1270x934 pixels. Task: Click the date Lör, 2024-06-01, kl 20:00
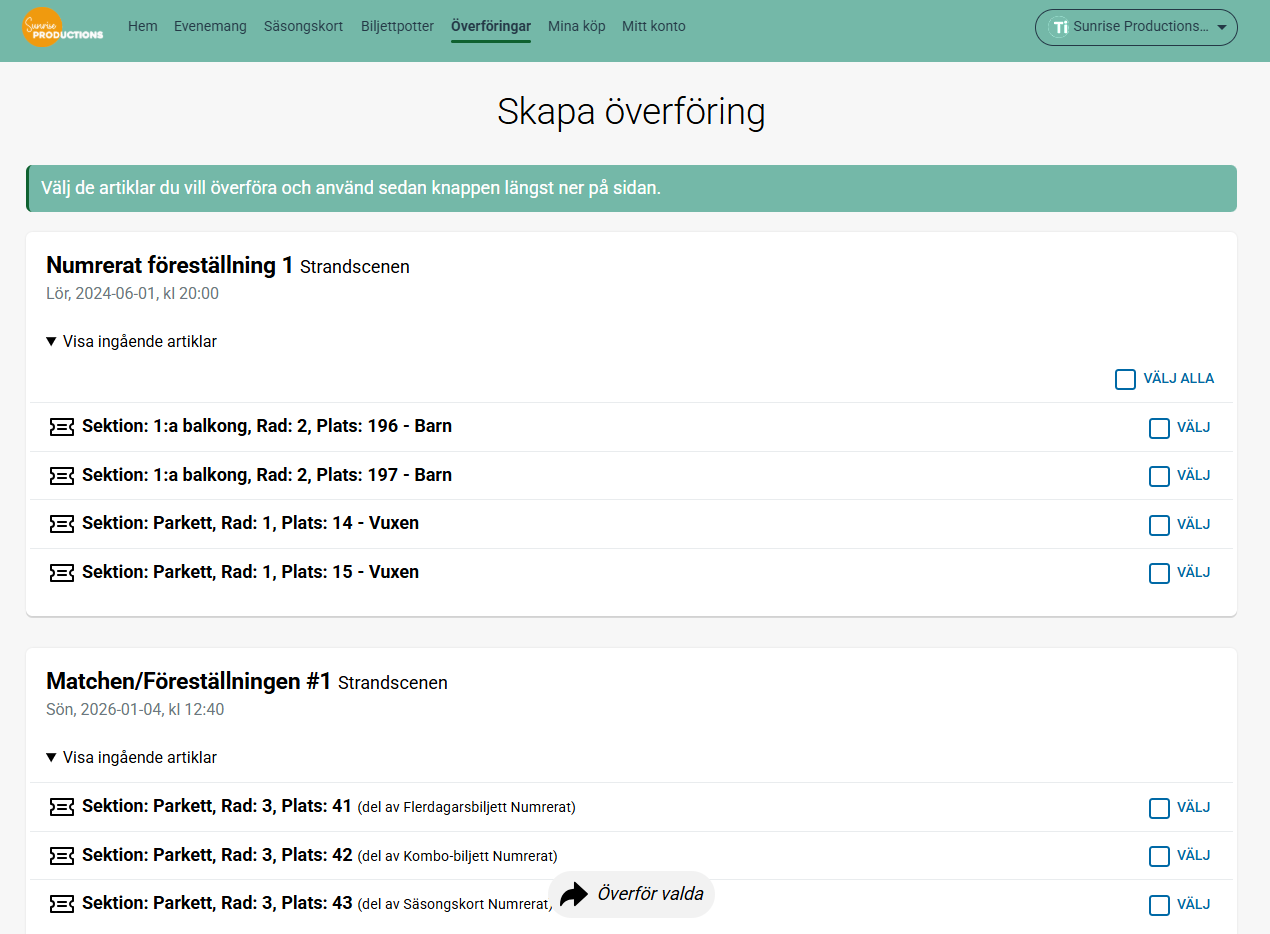point(133,294)
